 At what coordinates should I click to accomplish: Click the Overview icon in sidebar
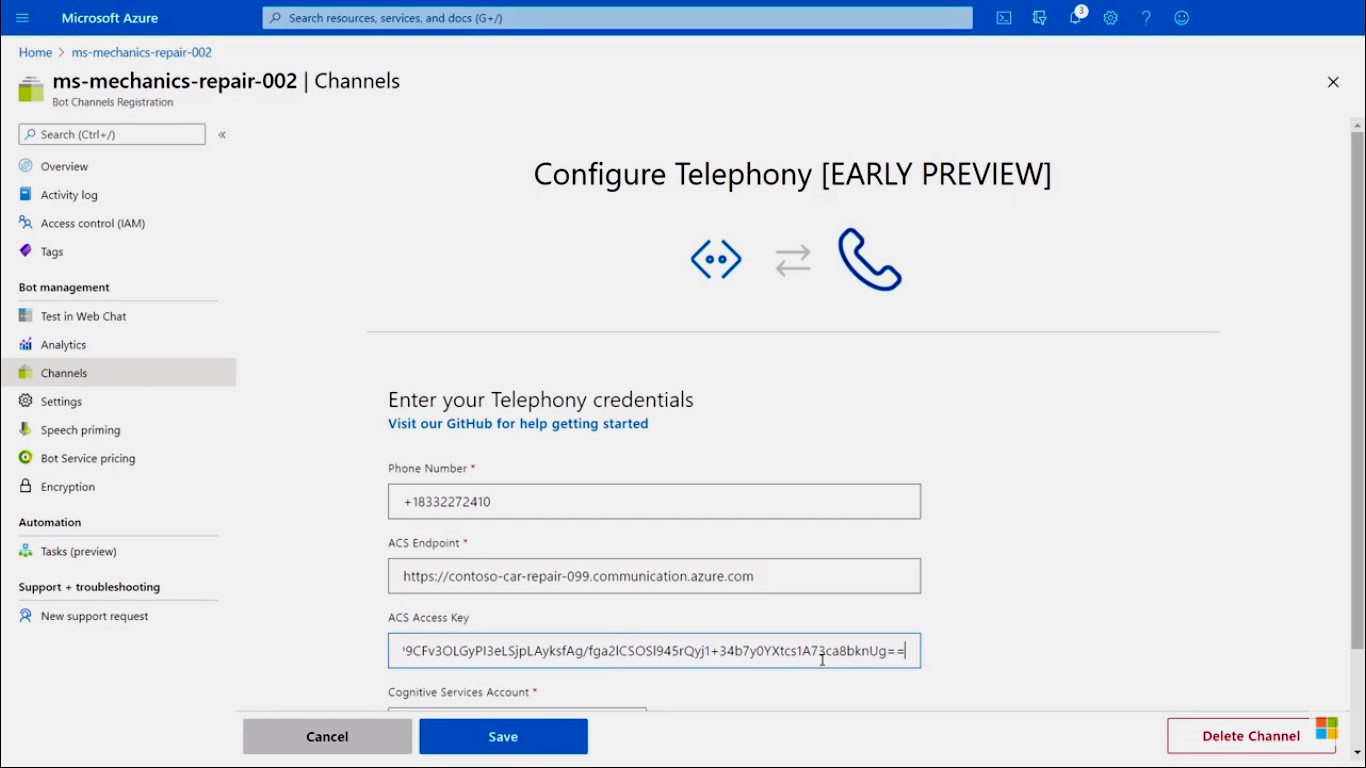26,166
